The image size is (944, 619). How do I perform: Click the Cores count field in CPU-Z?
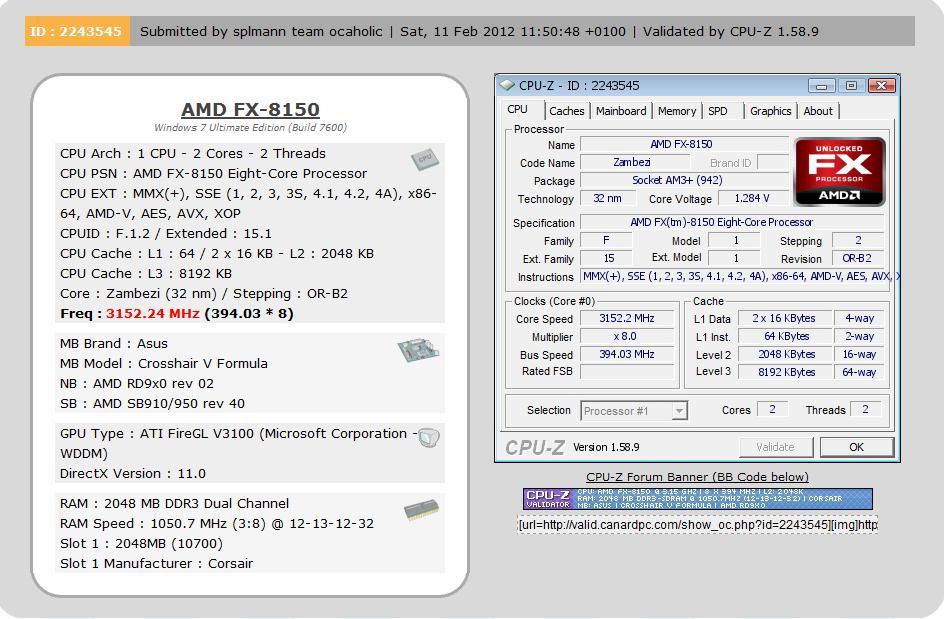tap(772, 409)
